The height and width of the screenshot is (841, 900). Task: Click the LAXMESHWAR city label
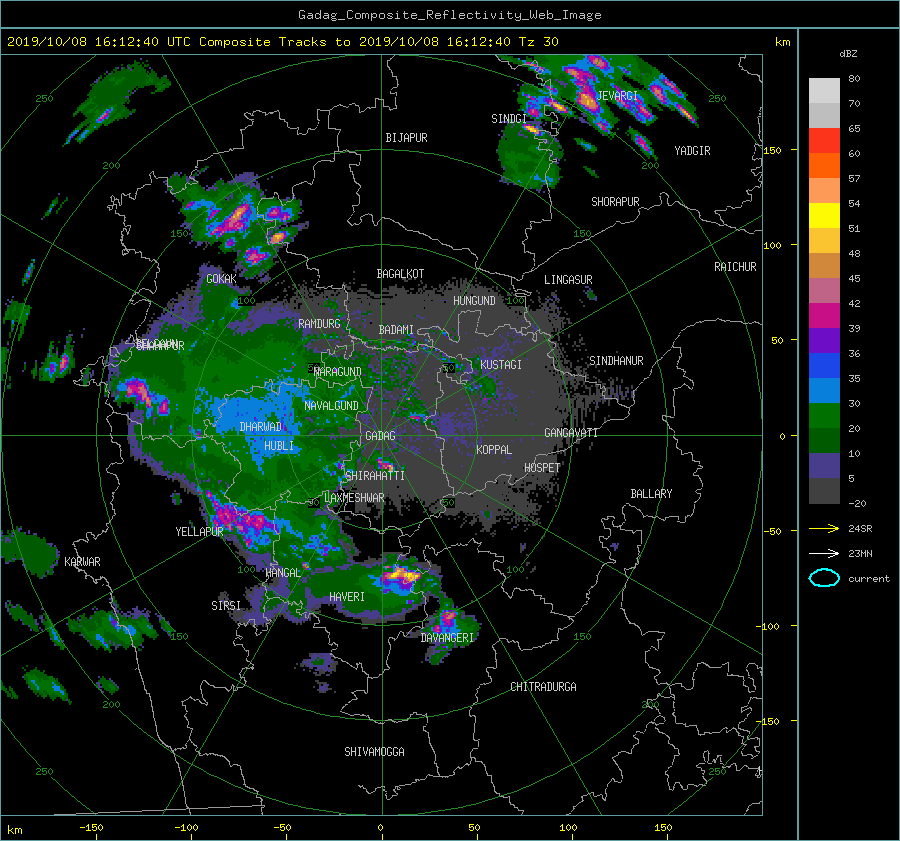coord(354,498)
